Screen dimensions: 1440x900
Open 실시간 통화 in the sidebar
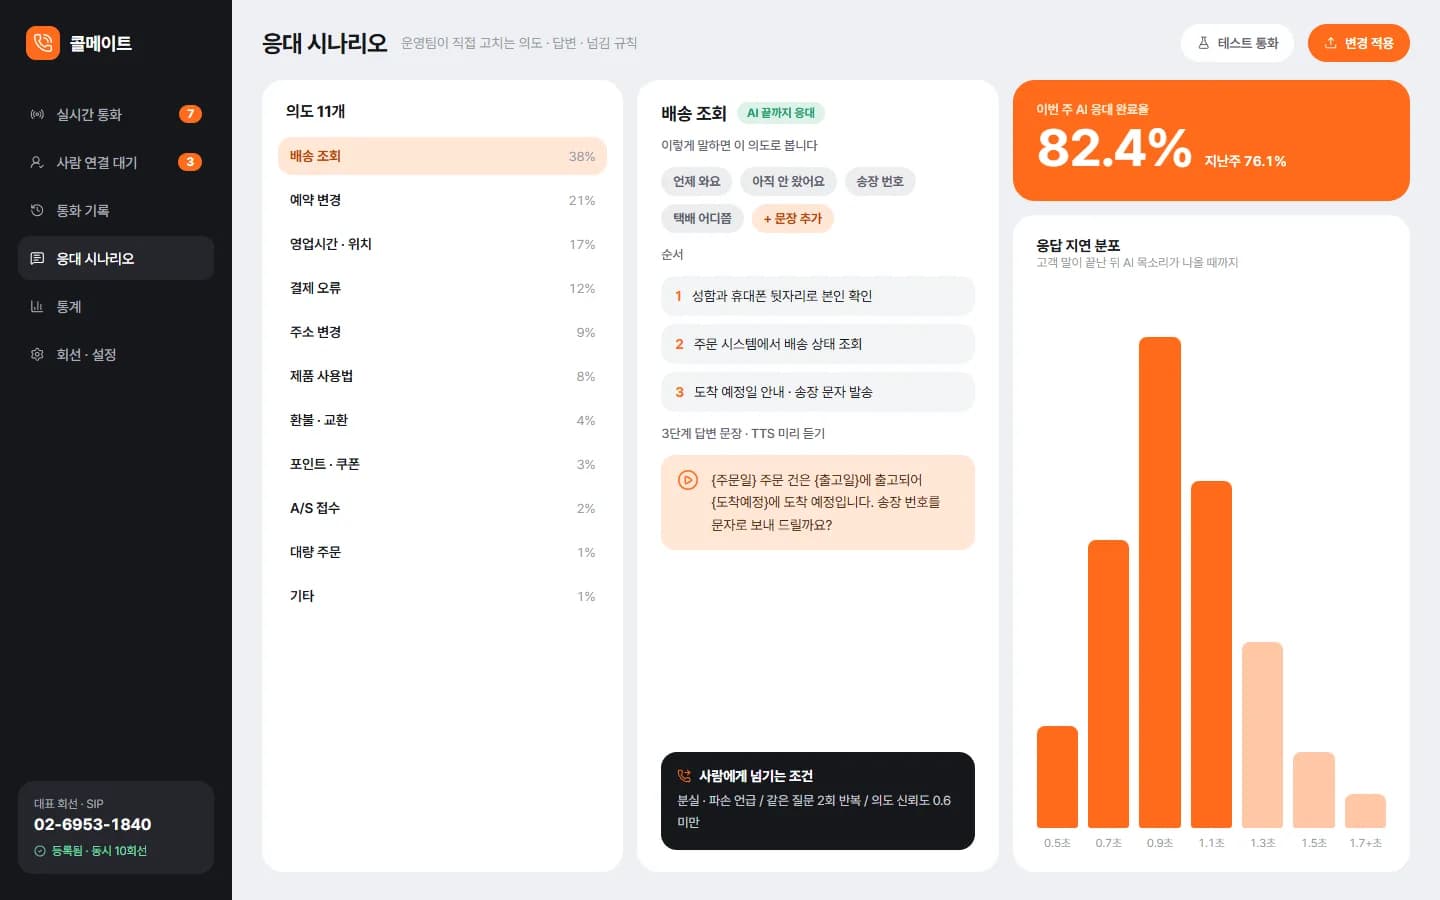116,114
